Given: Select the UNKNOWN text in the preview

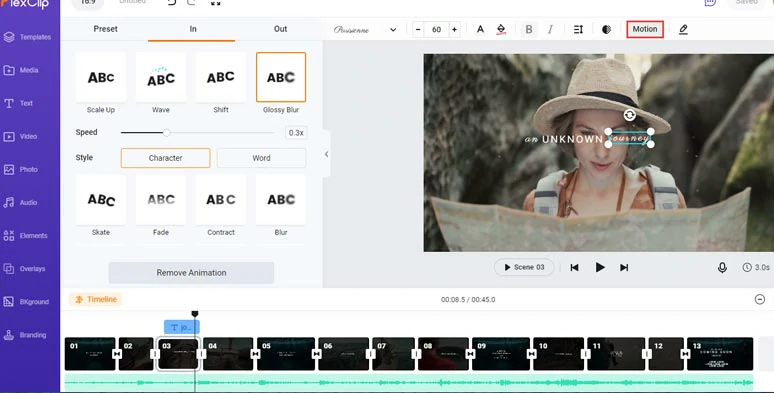Looking at the screenshot, I should coord(572,140).
